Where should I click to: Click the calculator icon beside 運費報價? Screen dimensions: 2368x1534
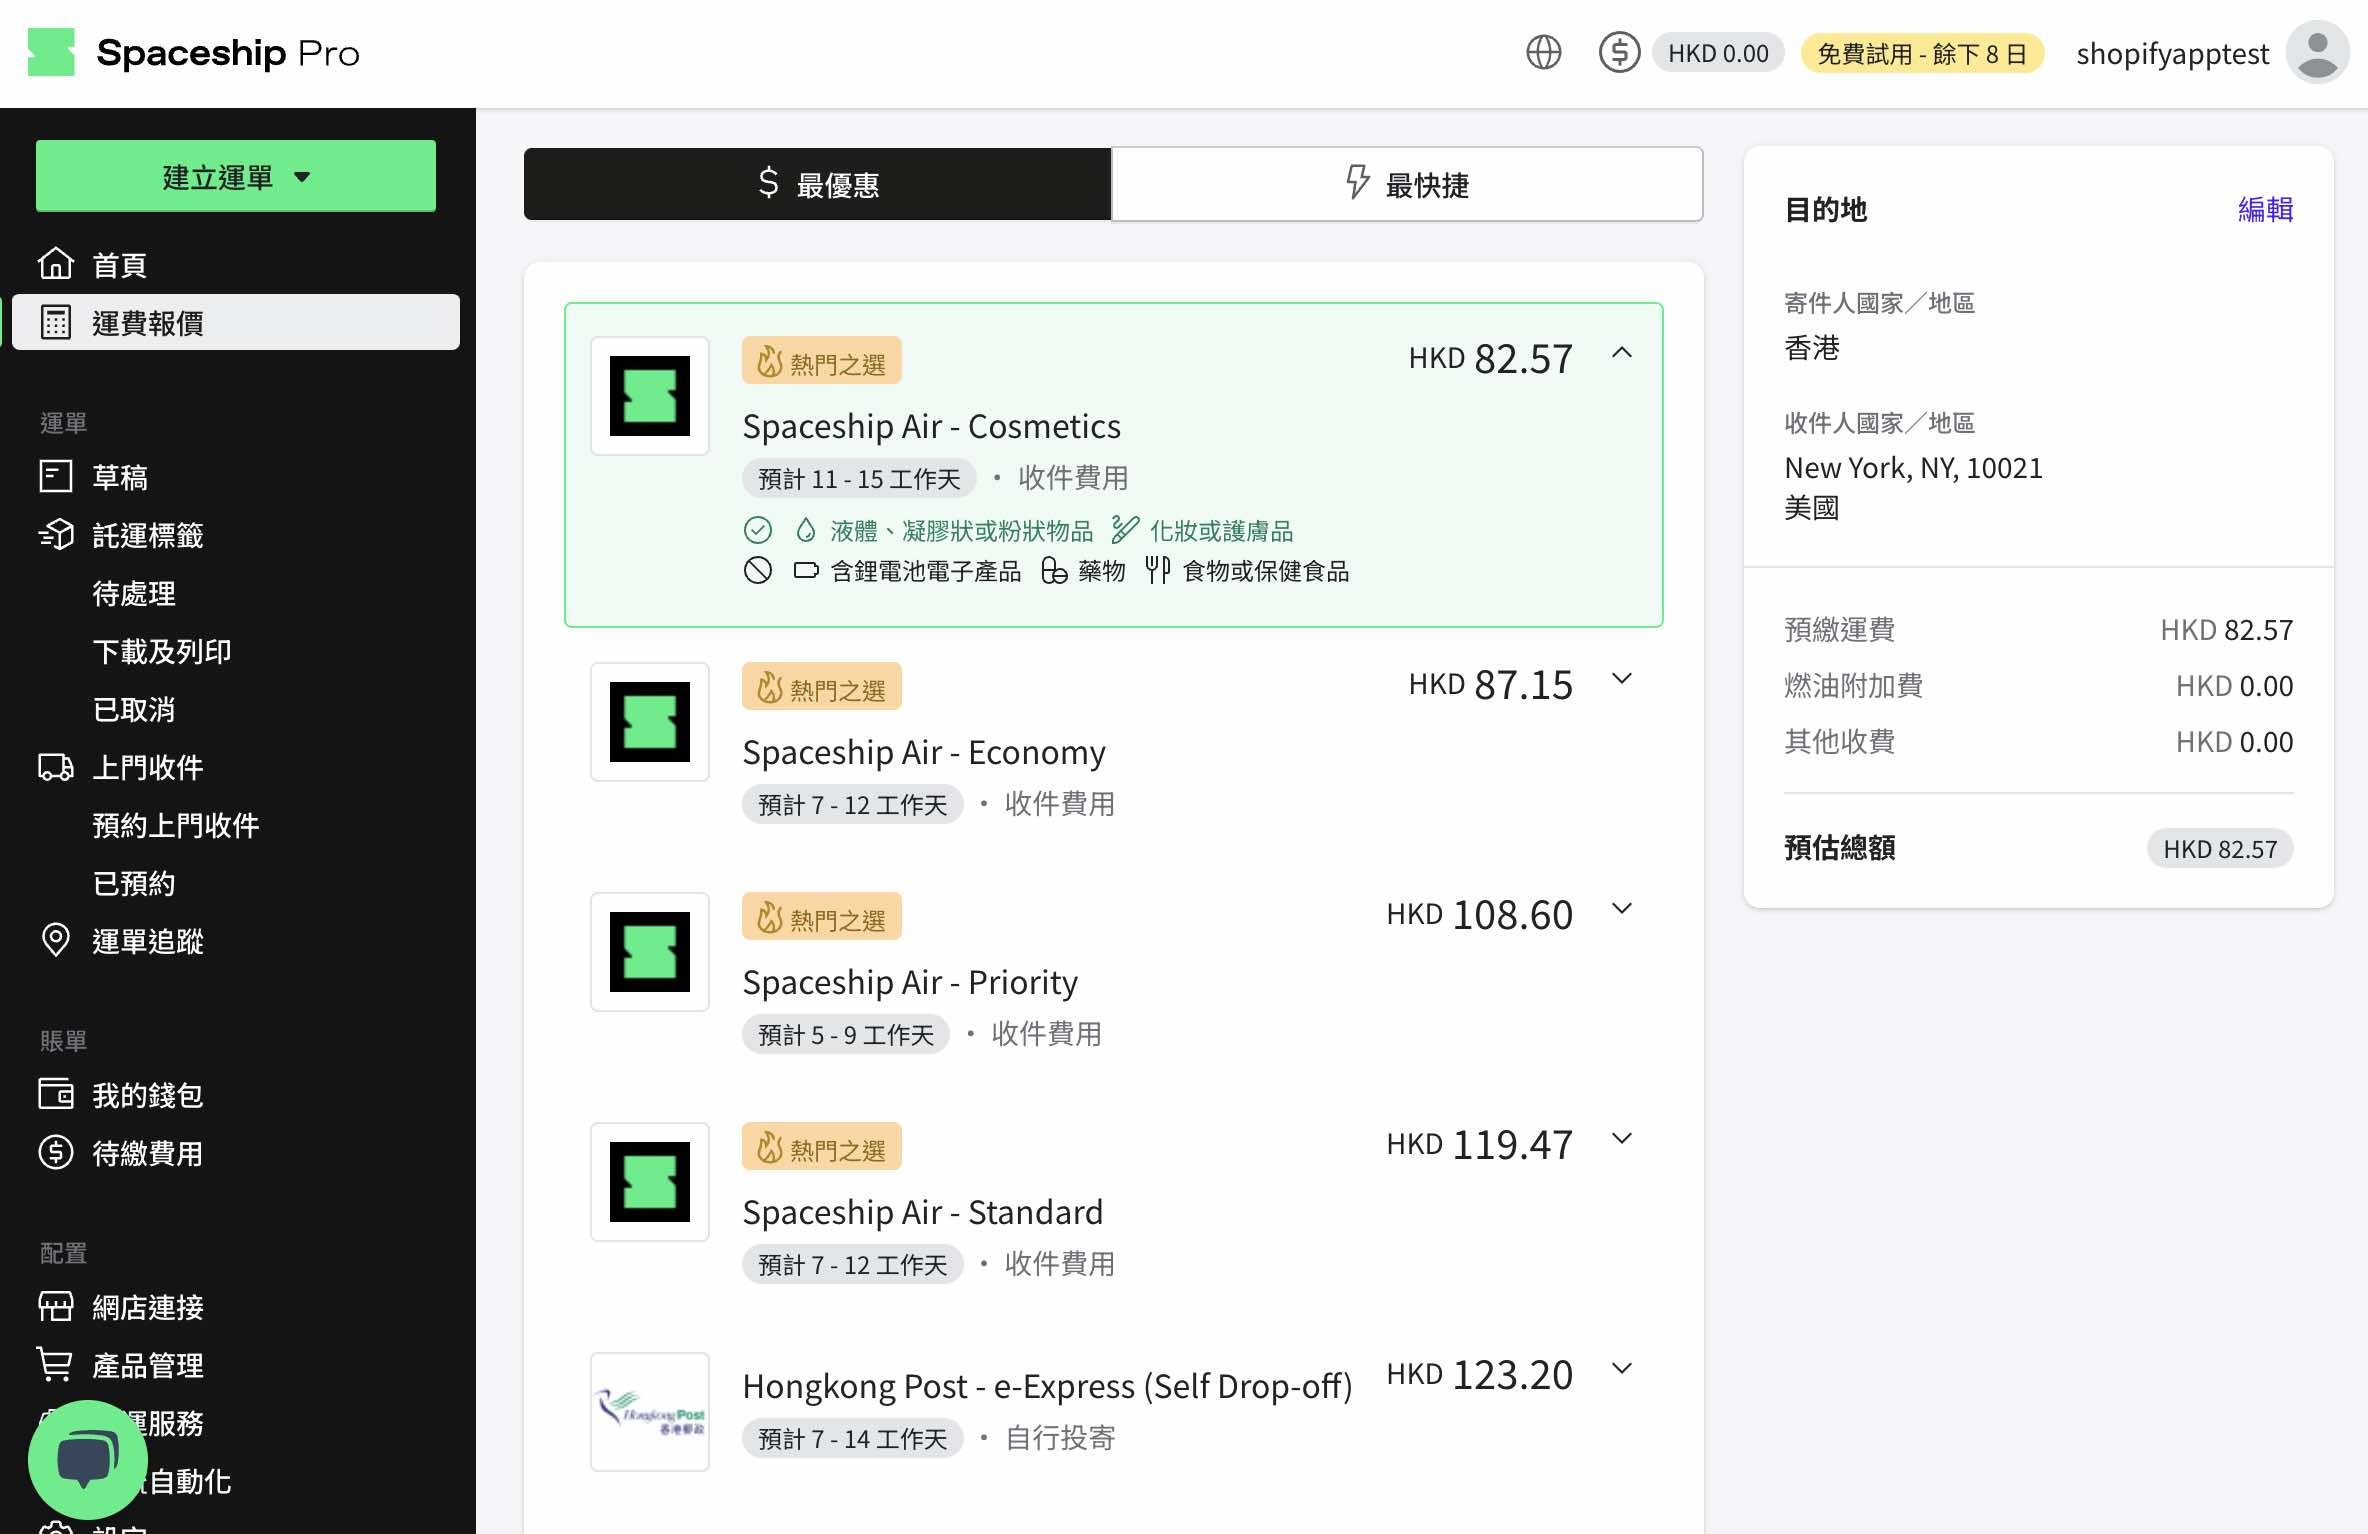pos(56,322)
